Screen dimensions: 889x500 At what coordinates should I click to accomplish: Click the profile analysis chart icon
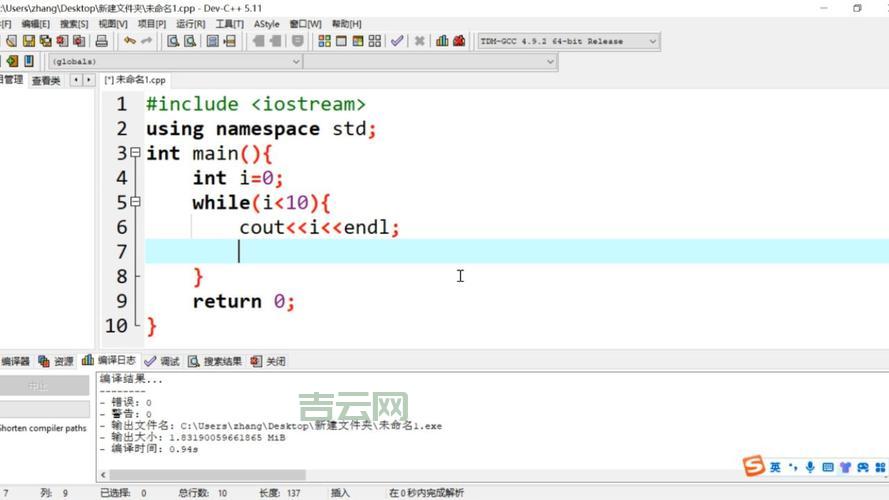tap(442, 41)
